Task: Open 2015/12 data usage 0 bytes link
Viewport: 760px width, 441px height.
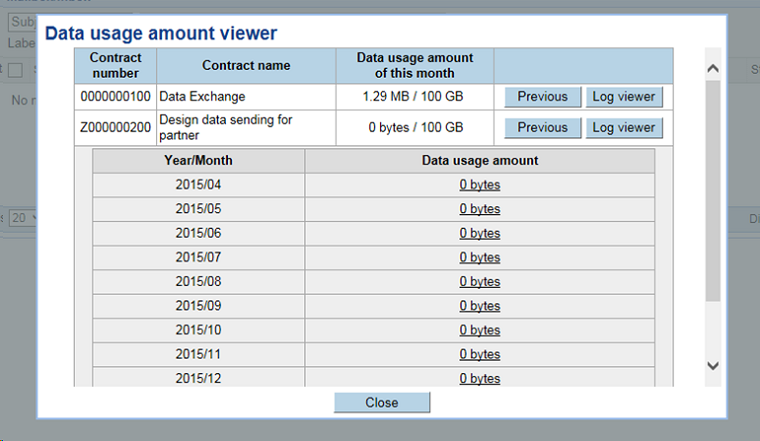Action: [x=480, y=378]
